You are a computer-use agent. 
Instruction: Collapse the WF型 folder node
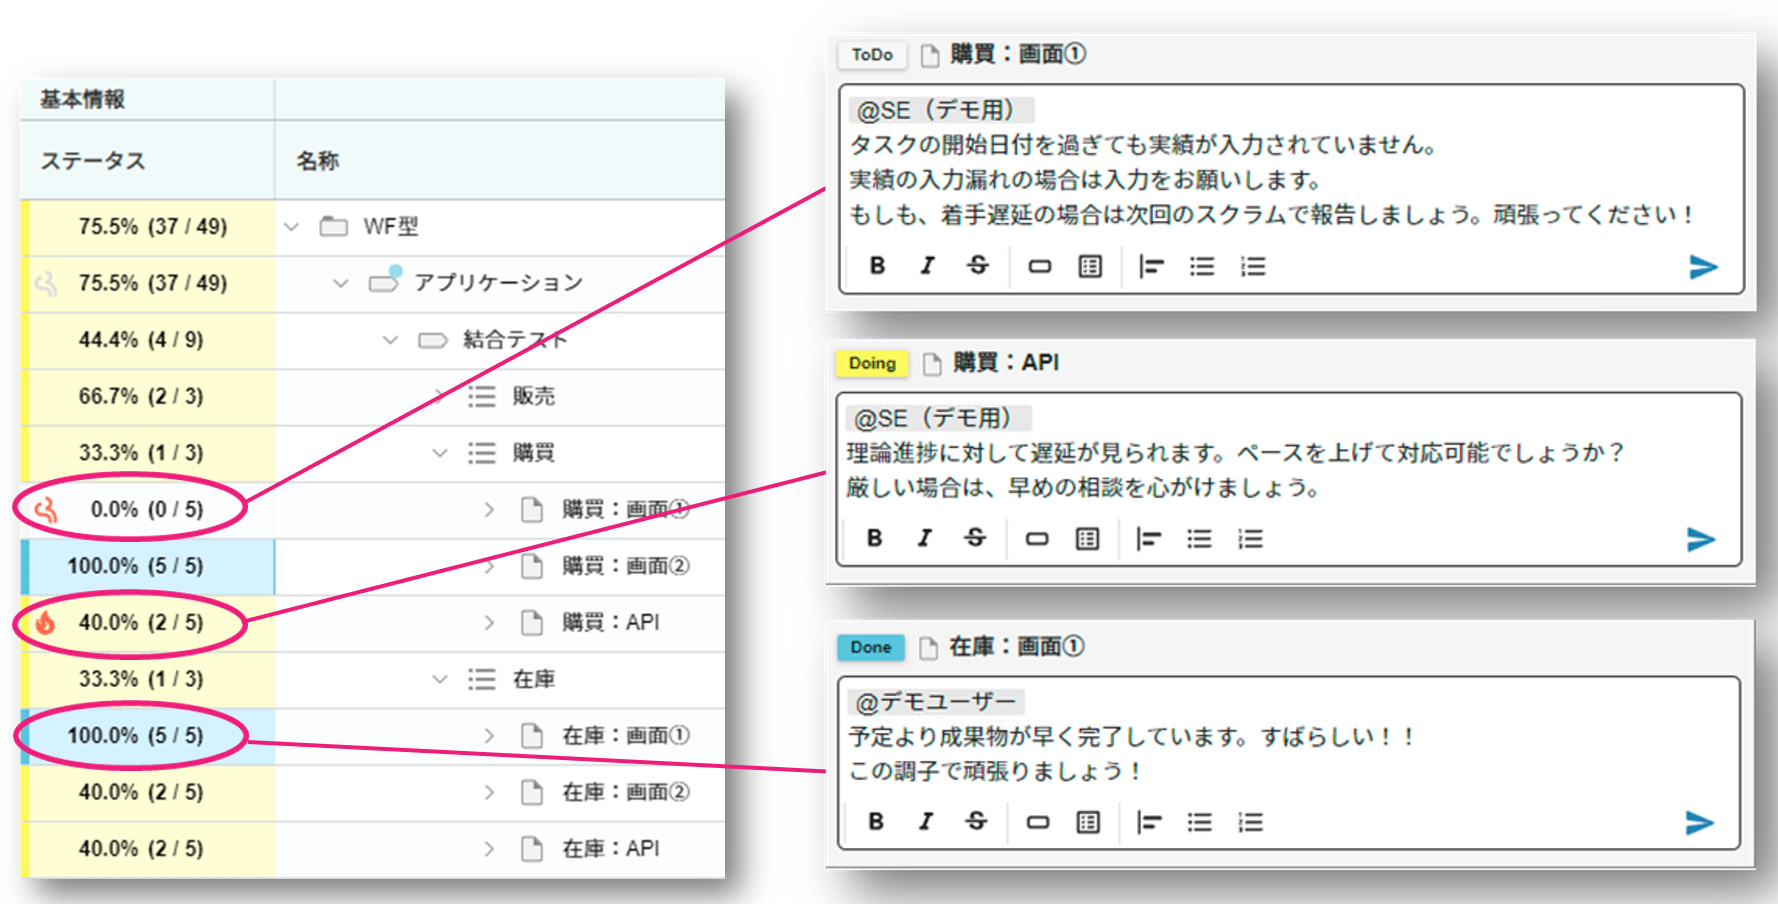tap(290, 227)
